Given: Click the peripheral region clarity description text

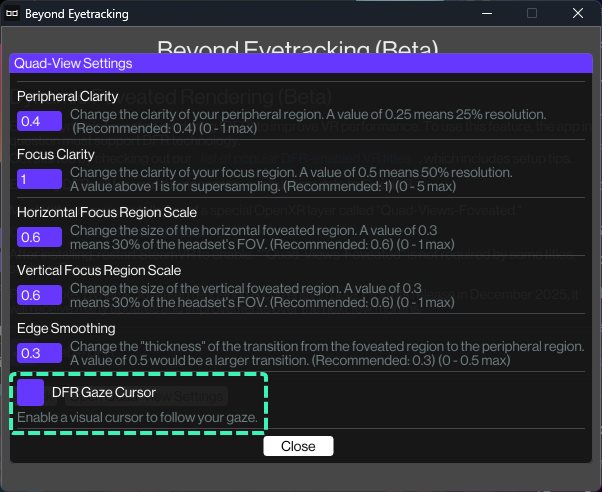Looking at the screenshot, I should point(308,121).
